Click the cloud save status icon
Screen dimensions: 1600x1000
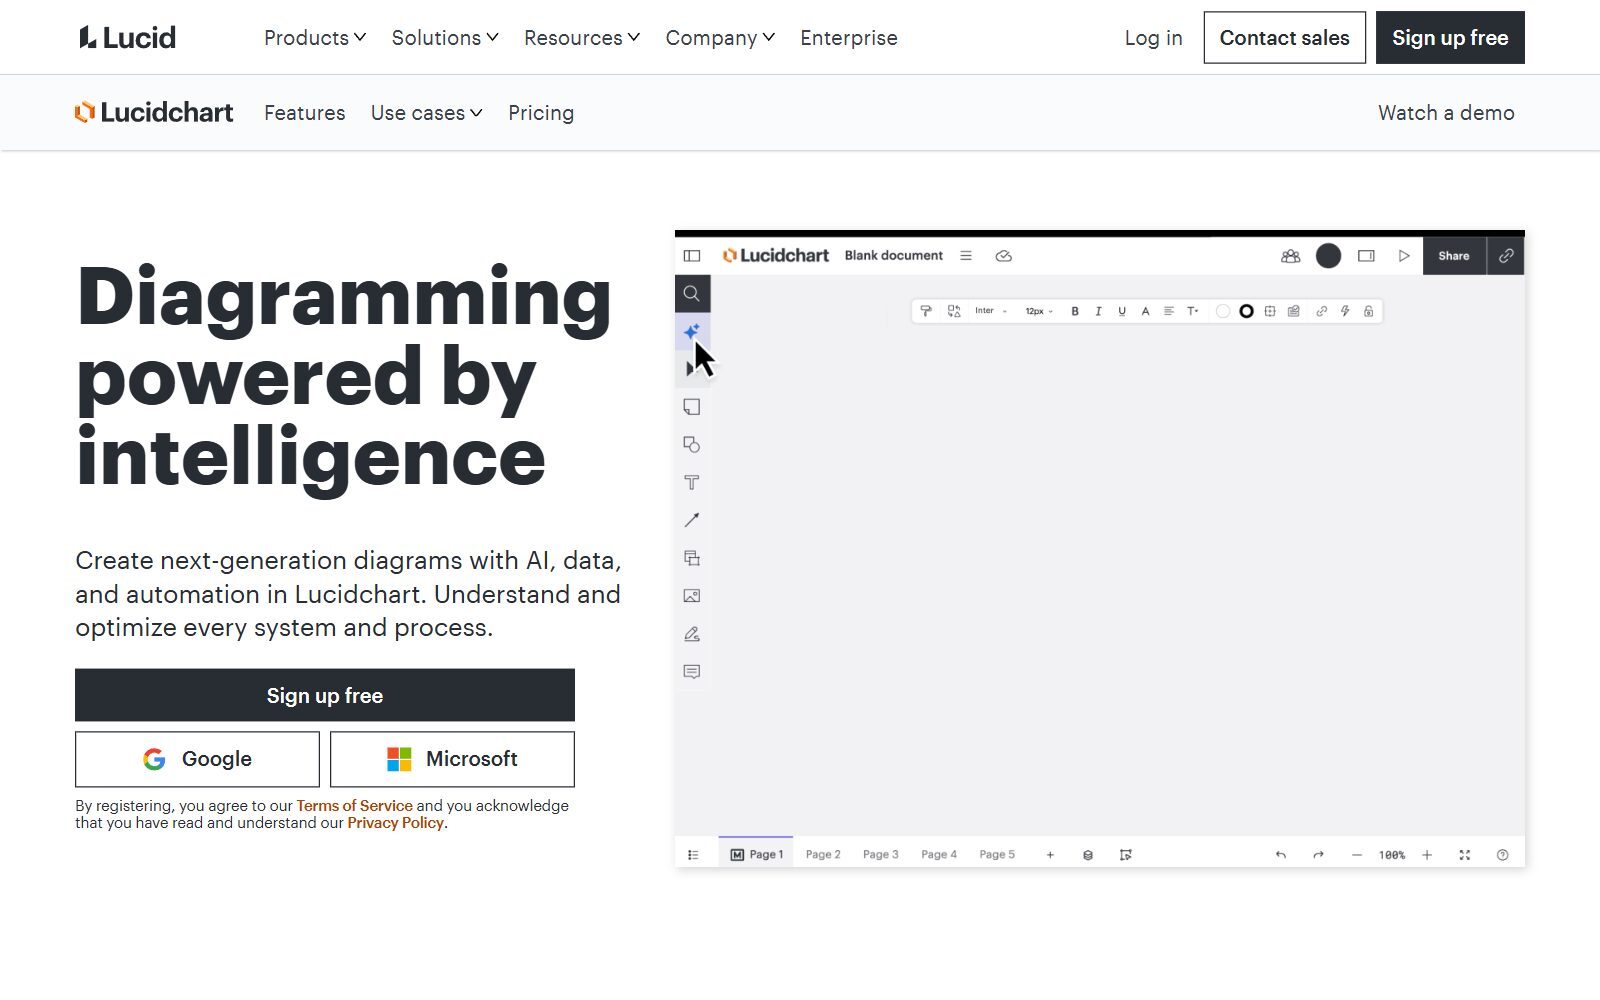[1004, 256]
